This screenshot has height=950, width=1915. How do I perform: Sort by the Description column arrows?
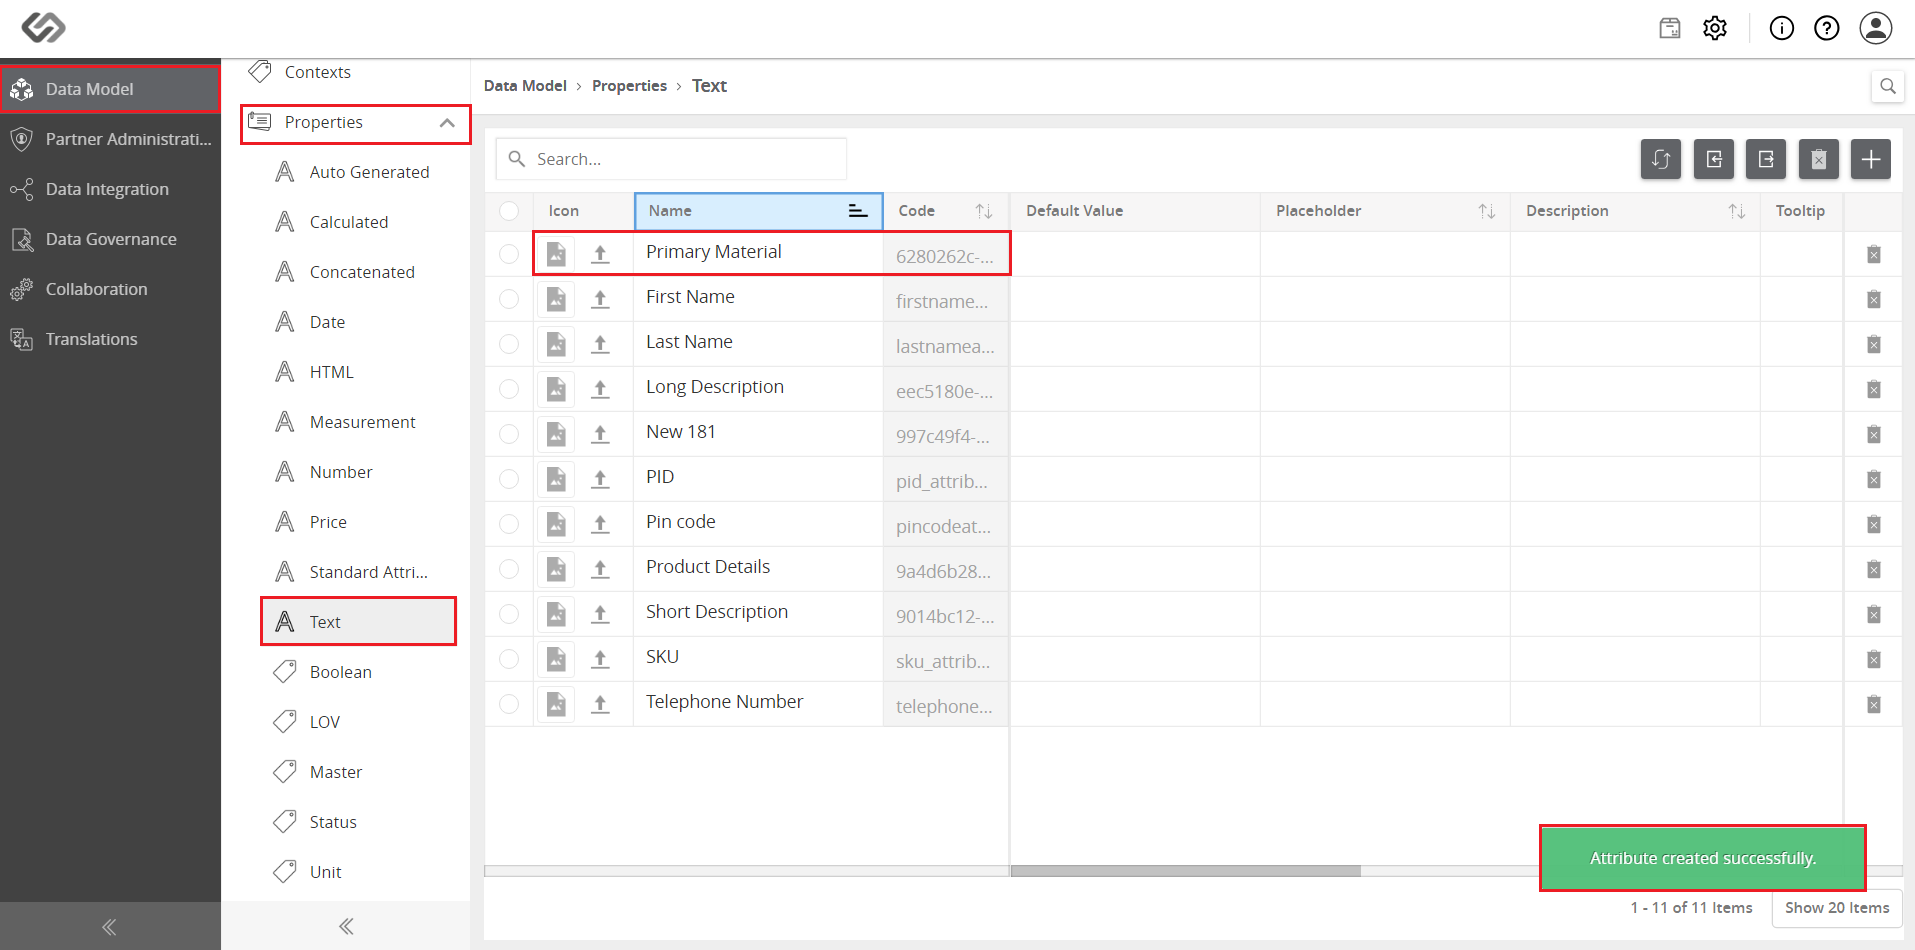pyautogui.click(x=1737, y=211)
